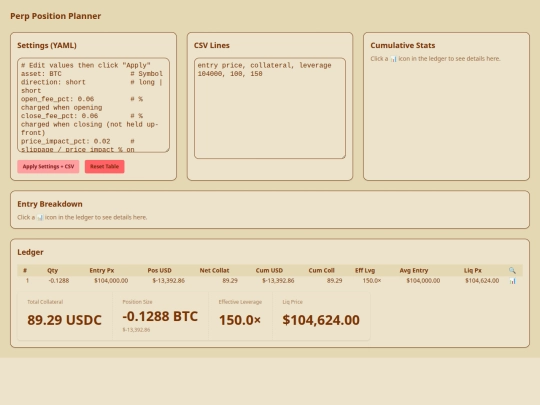
Task: Focus the Settings YAML text area
Action: pyautogui.click(x=93, y=105)
